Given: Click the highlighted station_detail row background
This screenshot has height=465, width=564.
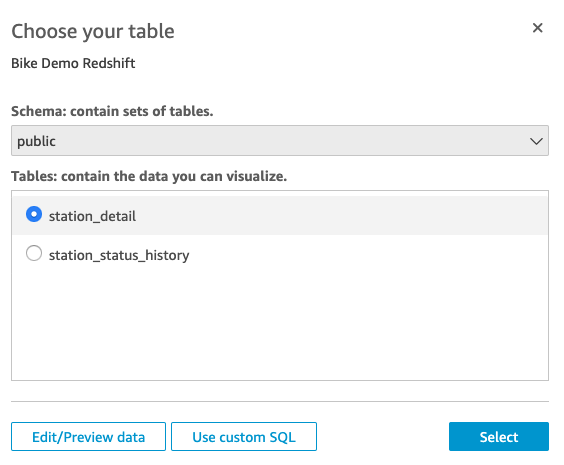Looking at the screenshot, I should pos(342,216).
